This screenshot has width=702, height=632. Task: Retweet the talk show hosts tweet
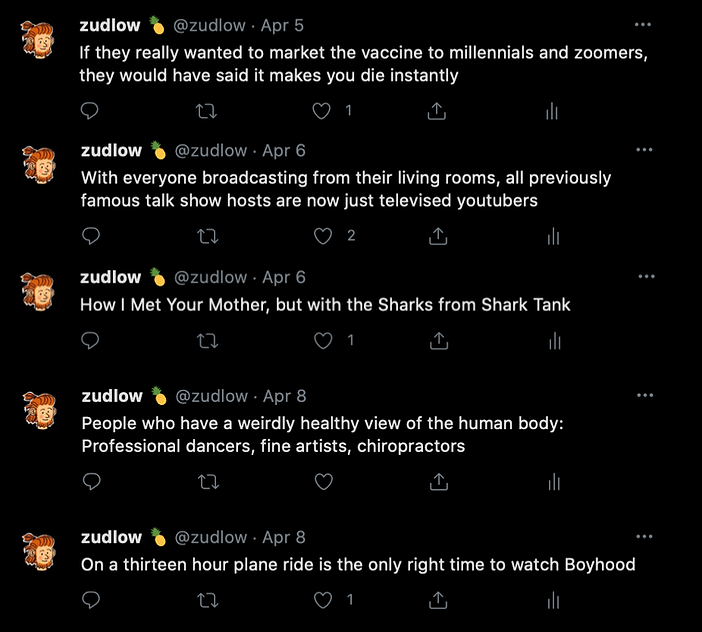pyautogui.click(x=209, y=237)
